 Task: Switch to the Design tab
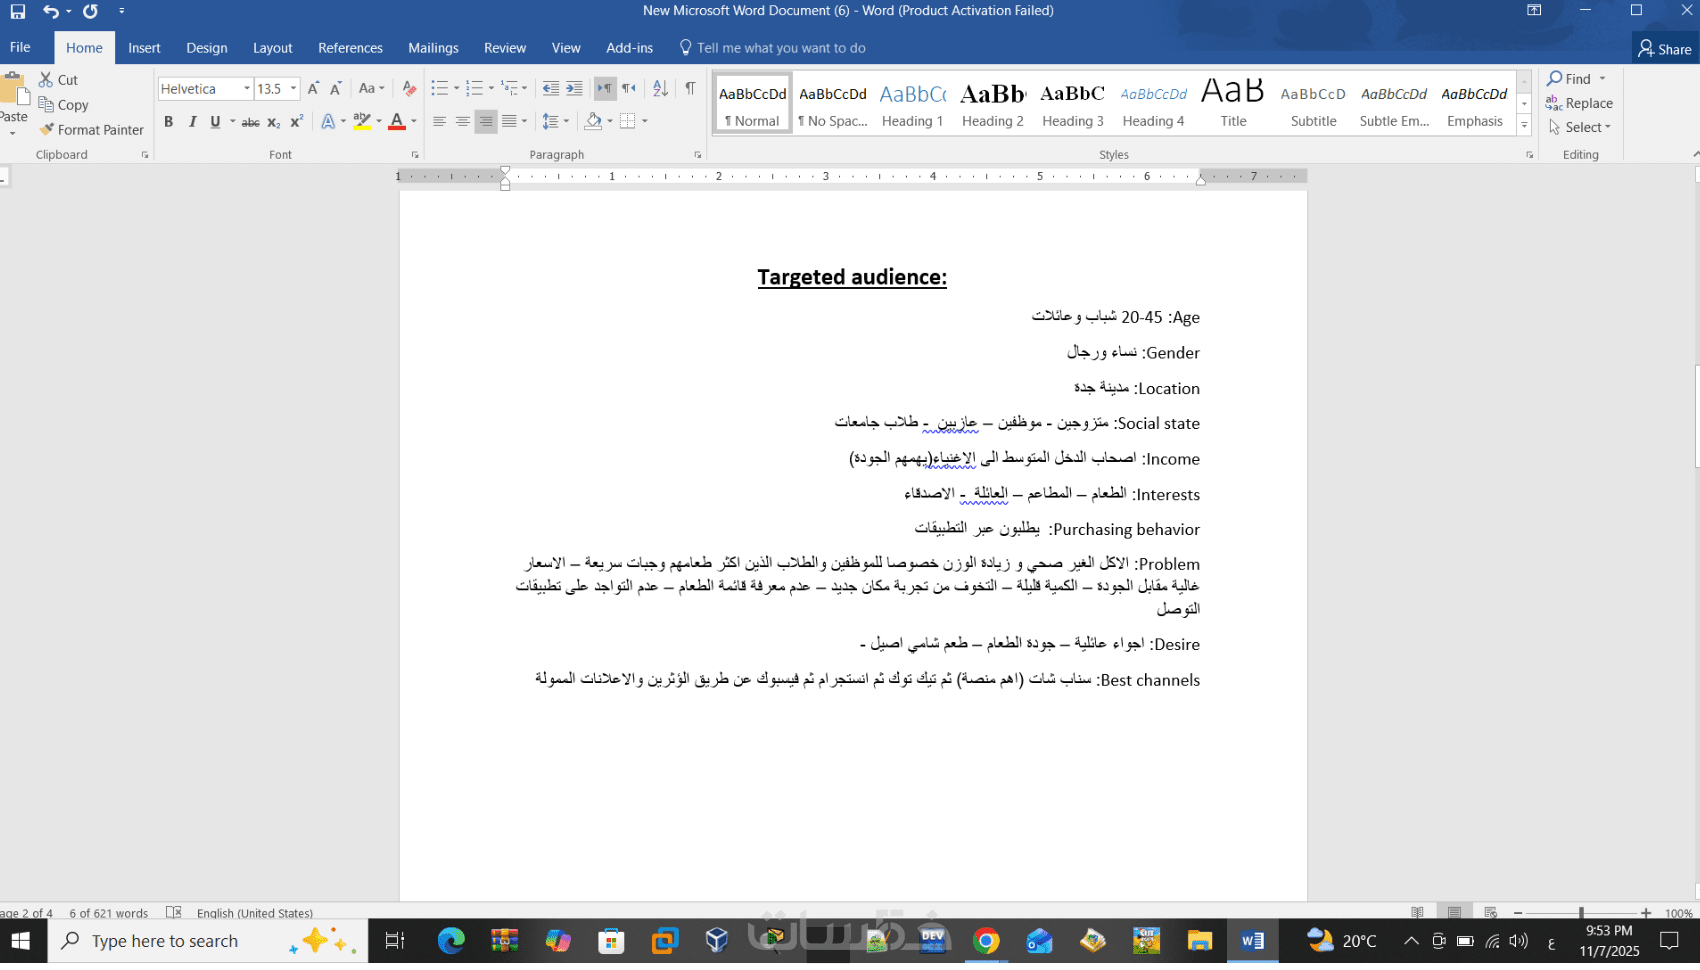coord(207,48)
